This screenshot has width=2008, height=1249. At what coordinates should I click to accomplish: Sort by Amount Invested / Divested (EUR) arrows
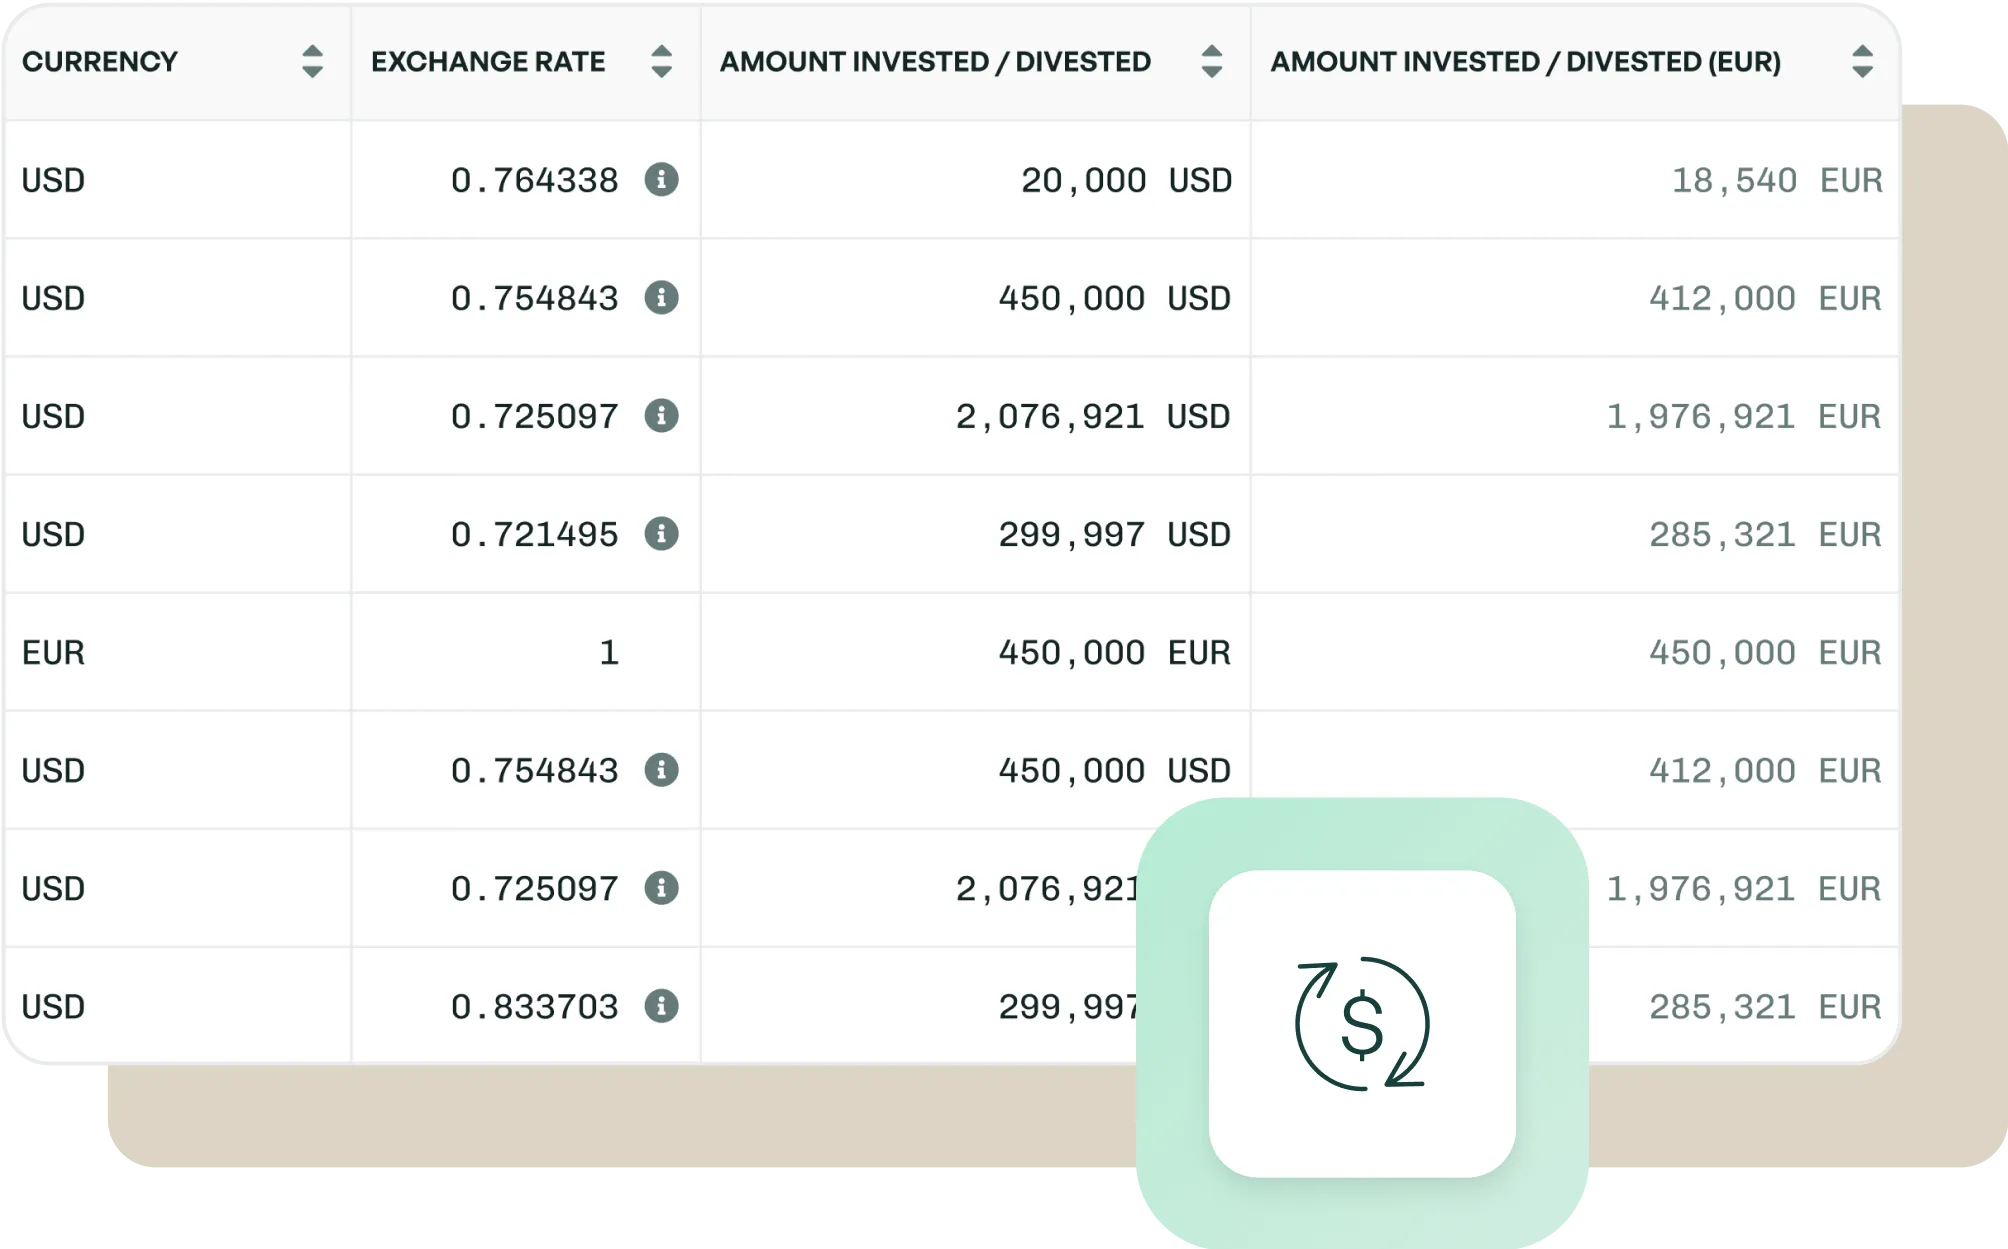(1862, 62)
